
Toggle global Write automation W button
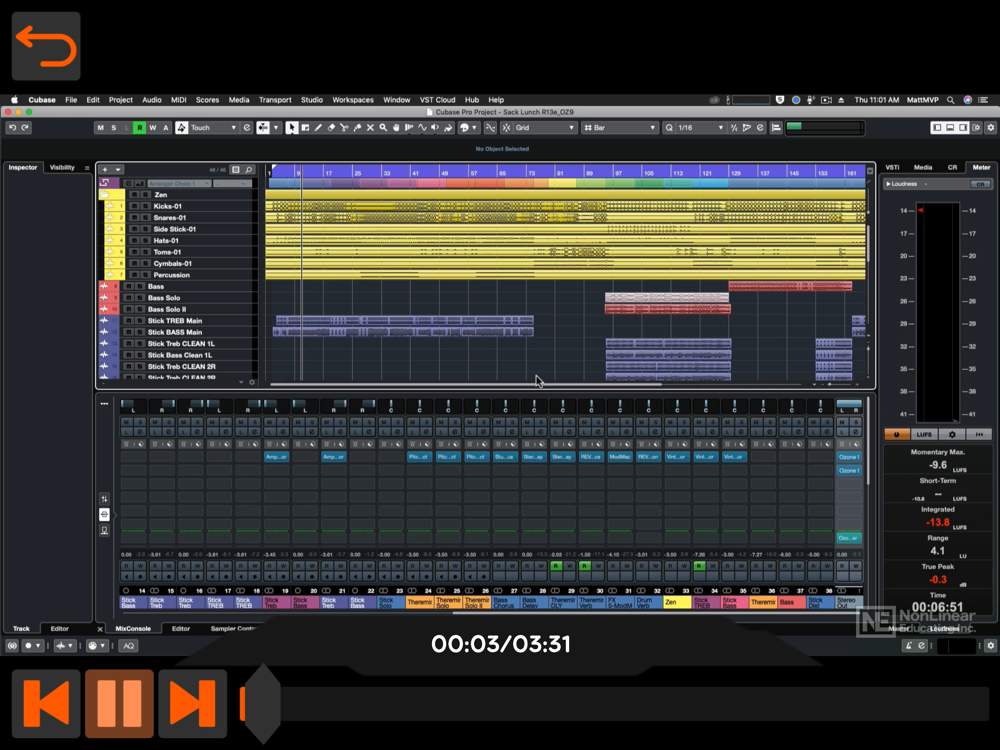(152, 128)
